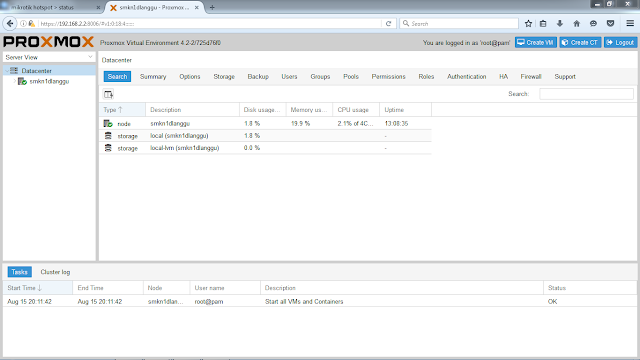Image resolution: width=640 pixels, height=360 pixels.
Task: Click the CPU usage column header
Action: (356, 110)
